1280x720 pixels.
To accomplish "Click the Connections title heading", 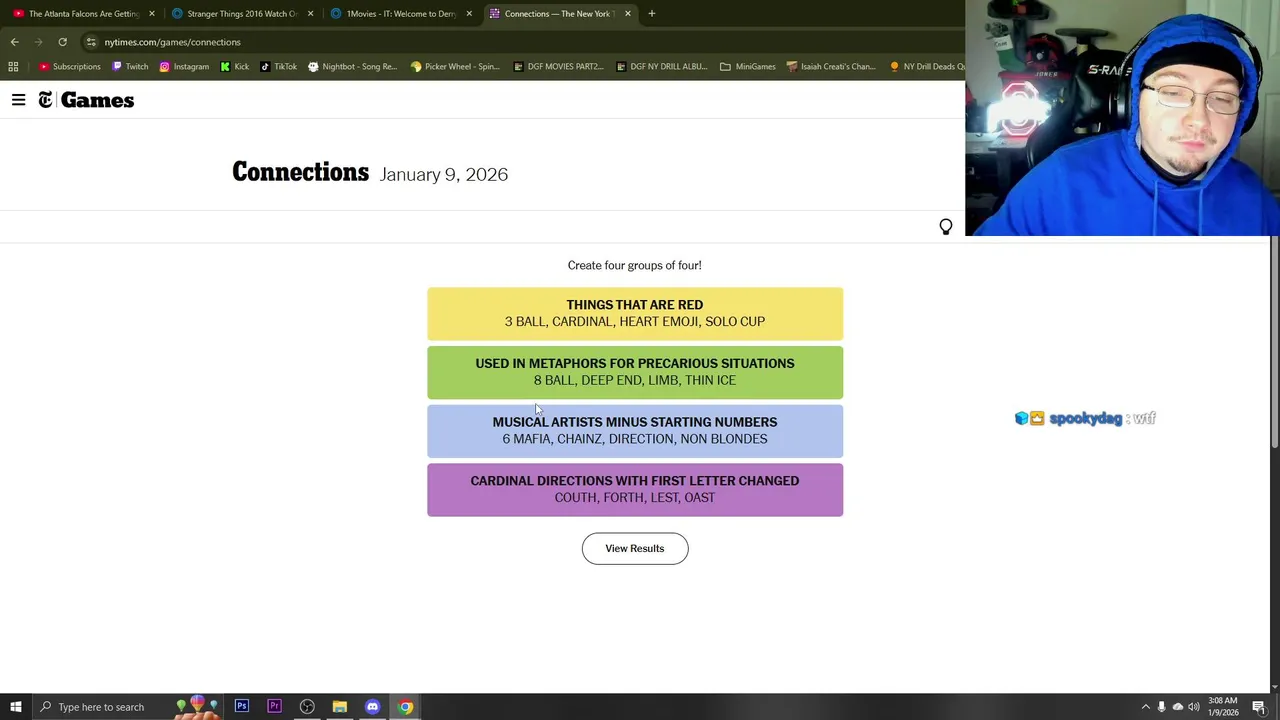I will click(x=300, y=172).
